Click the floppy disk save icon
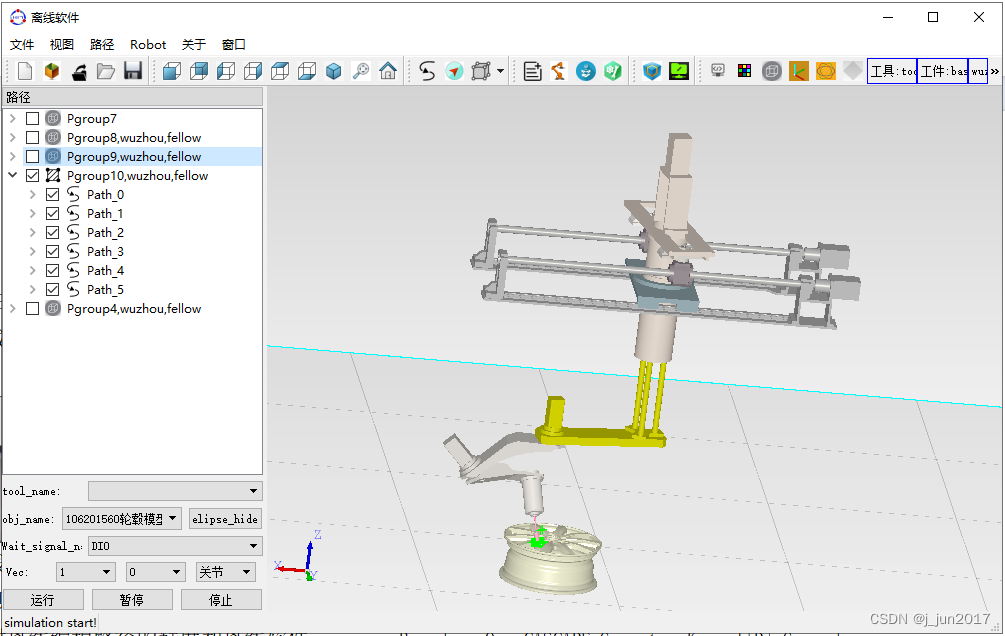 coord(132,71)
